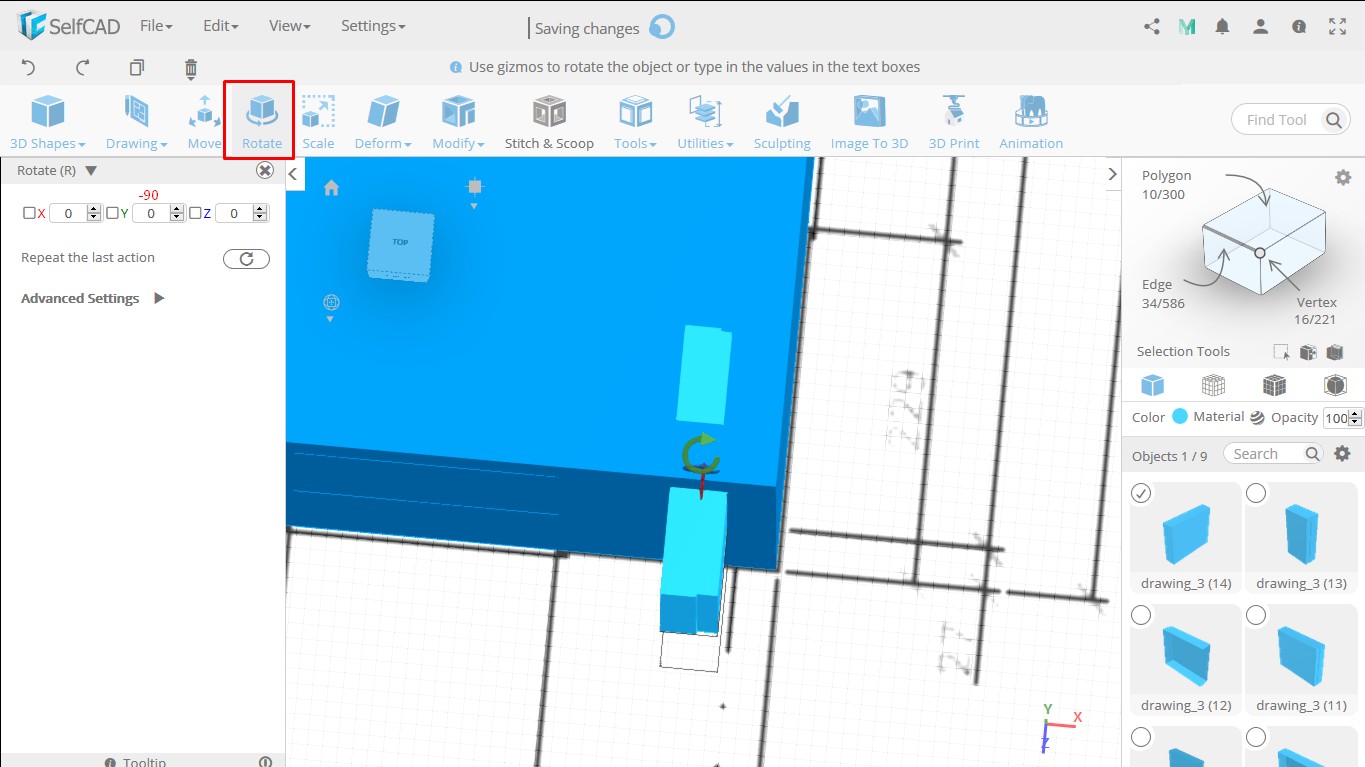Open the File menu
1365x767 pixels.
(156, 26)
